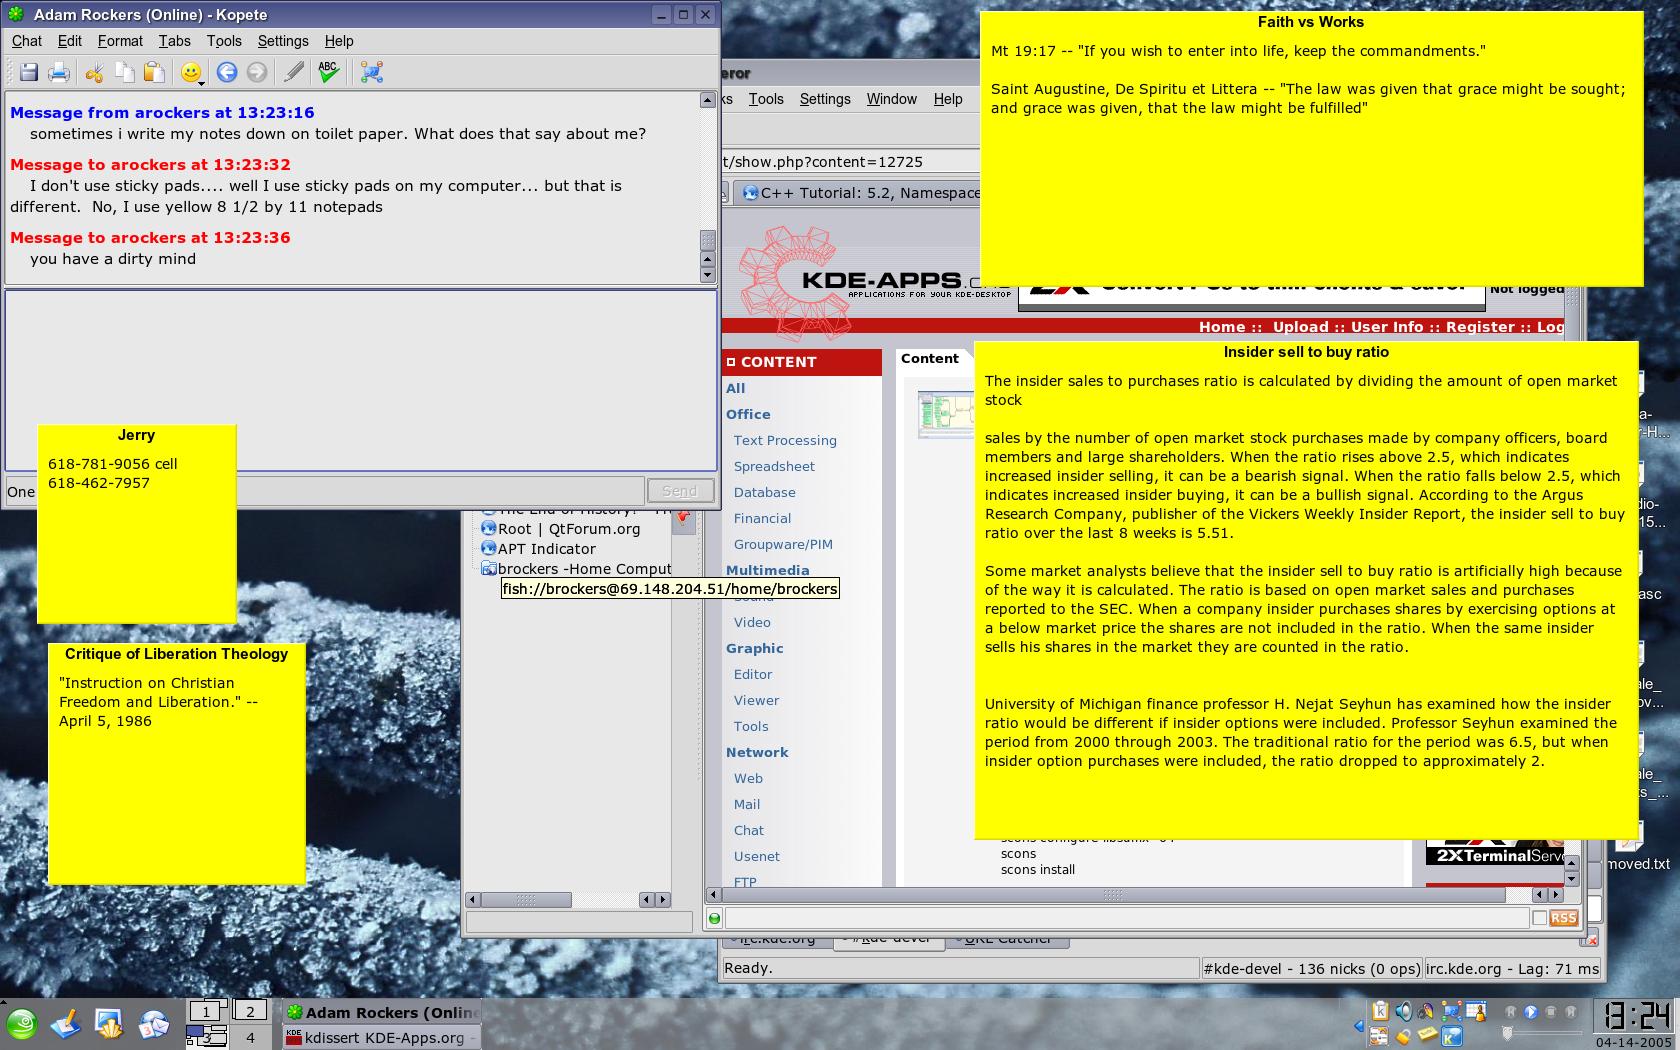Open the SUSE start menu button
Viewport: 1680px width, 1050px height.
[x=21, y=1024]
